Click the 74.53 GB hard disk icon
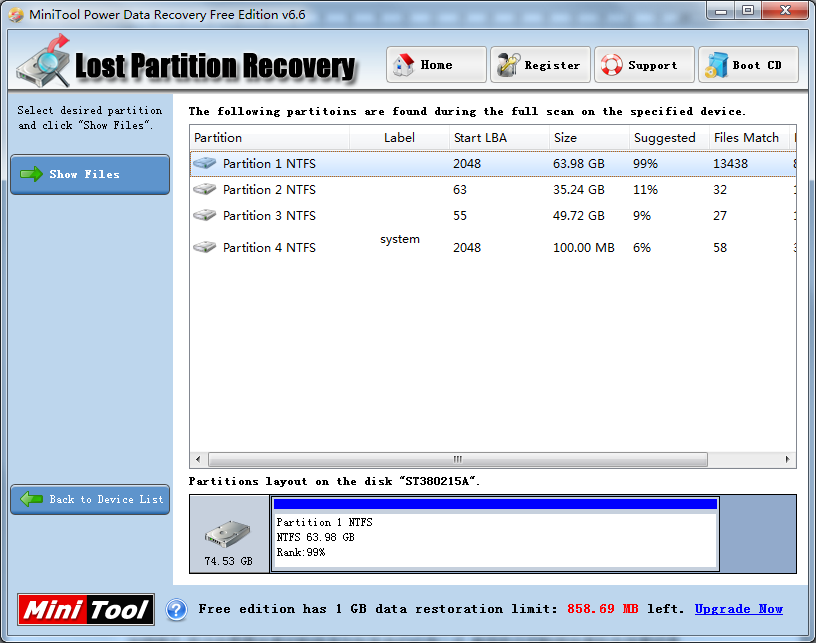Image resolution: width=816 pixels, height=643 pixels. click(x=227, y=534)
